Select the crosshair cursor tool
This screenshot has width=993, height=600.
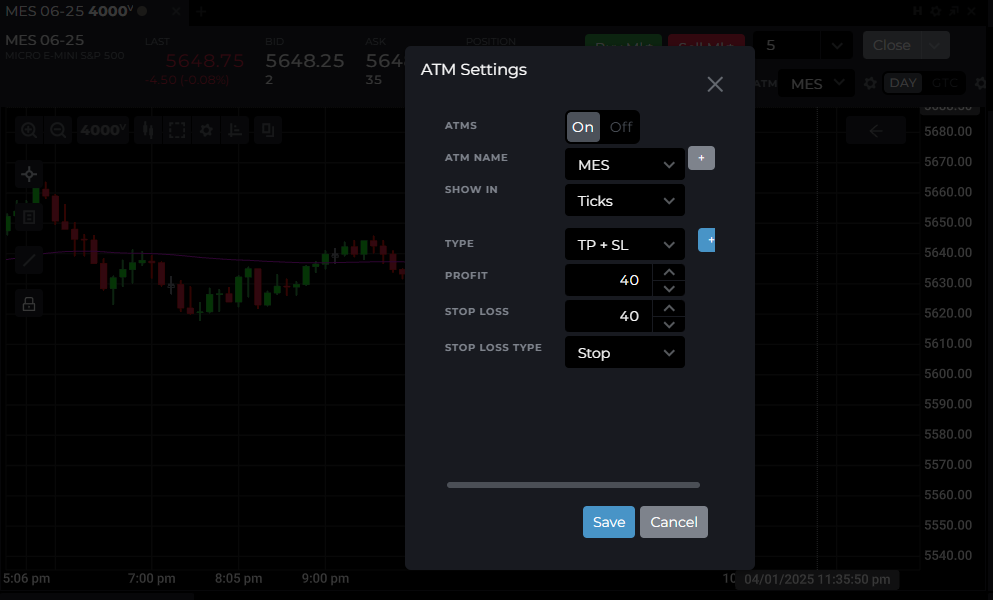point(29,174)
